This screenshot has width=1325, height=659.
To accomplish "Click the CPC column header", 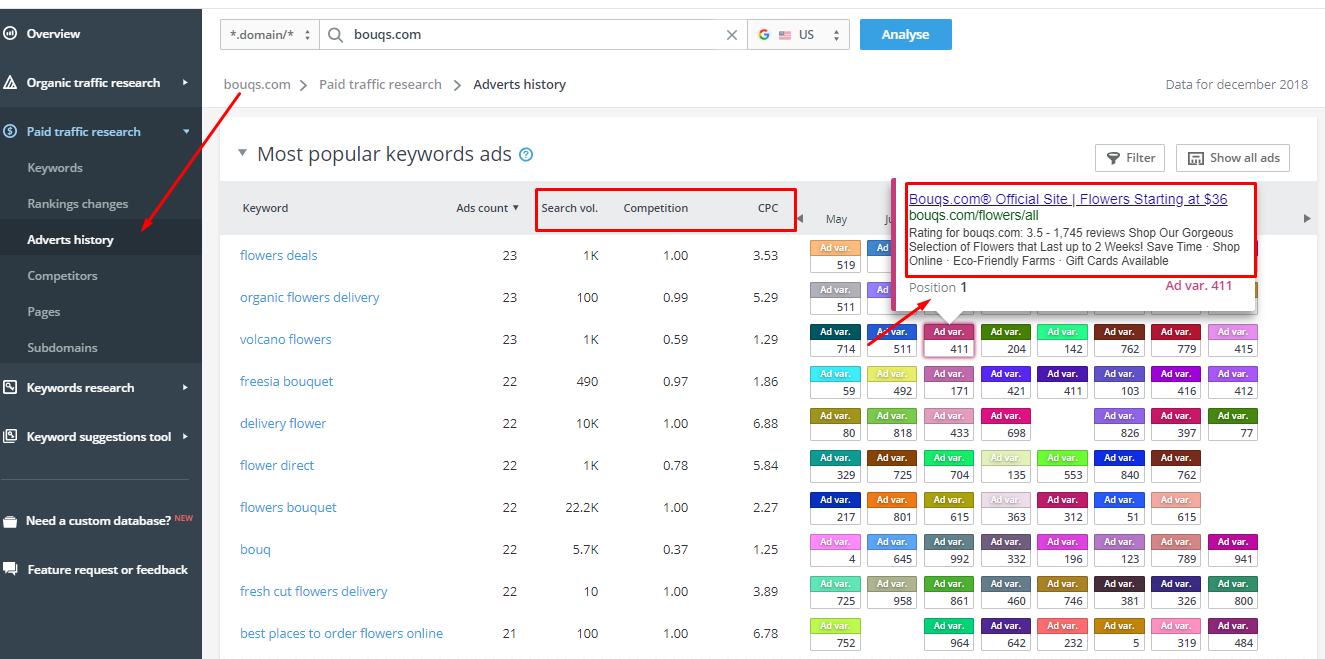I will pos(768,208).
